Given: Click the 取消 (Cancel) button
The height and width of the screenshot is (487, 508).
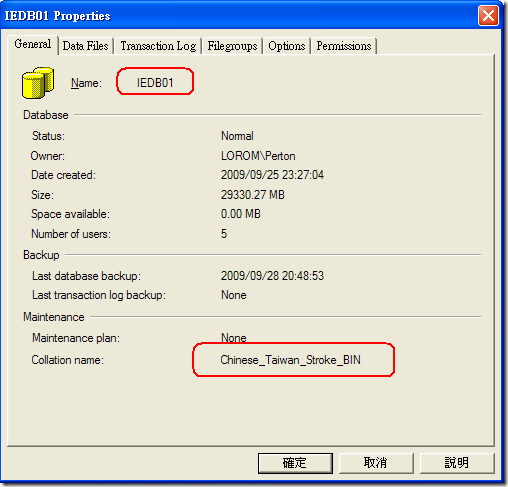Looking at the screenshot, I should (x=376, y=463).
